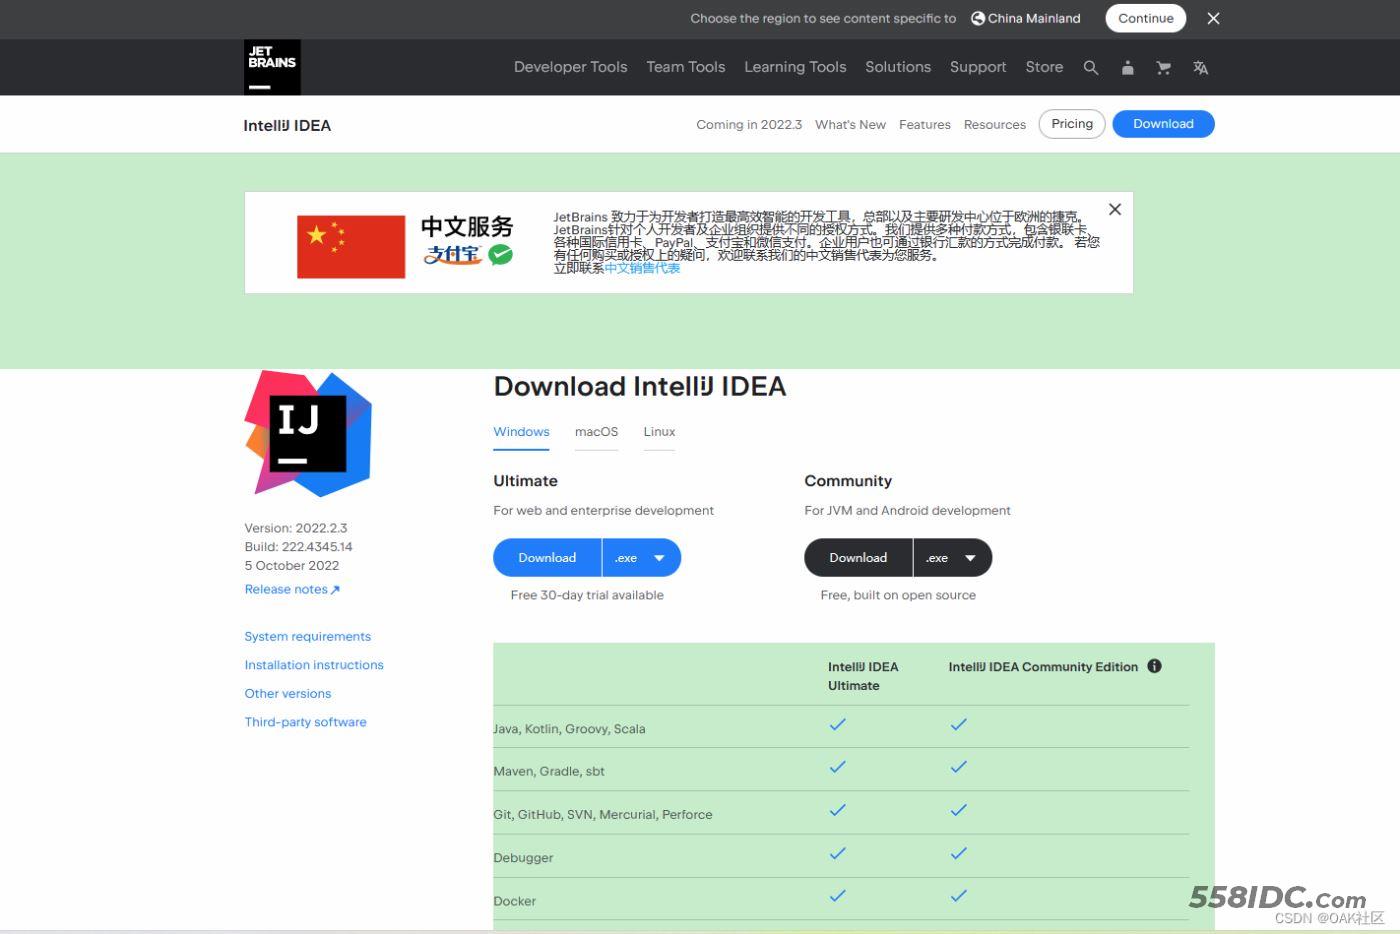Close the Chinese service banner

pyautogui.click(x=1115, y=209)
